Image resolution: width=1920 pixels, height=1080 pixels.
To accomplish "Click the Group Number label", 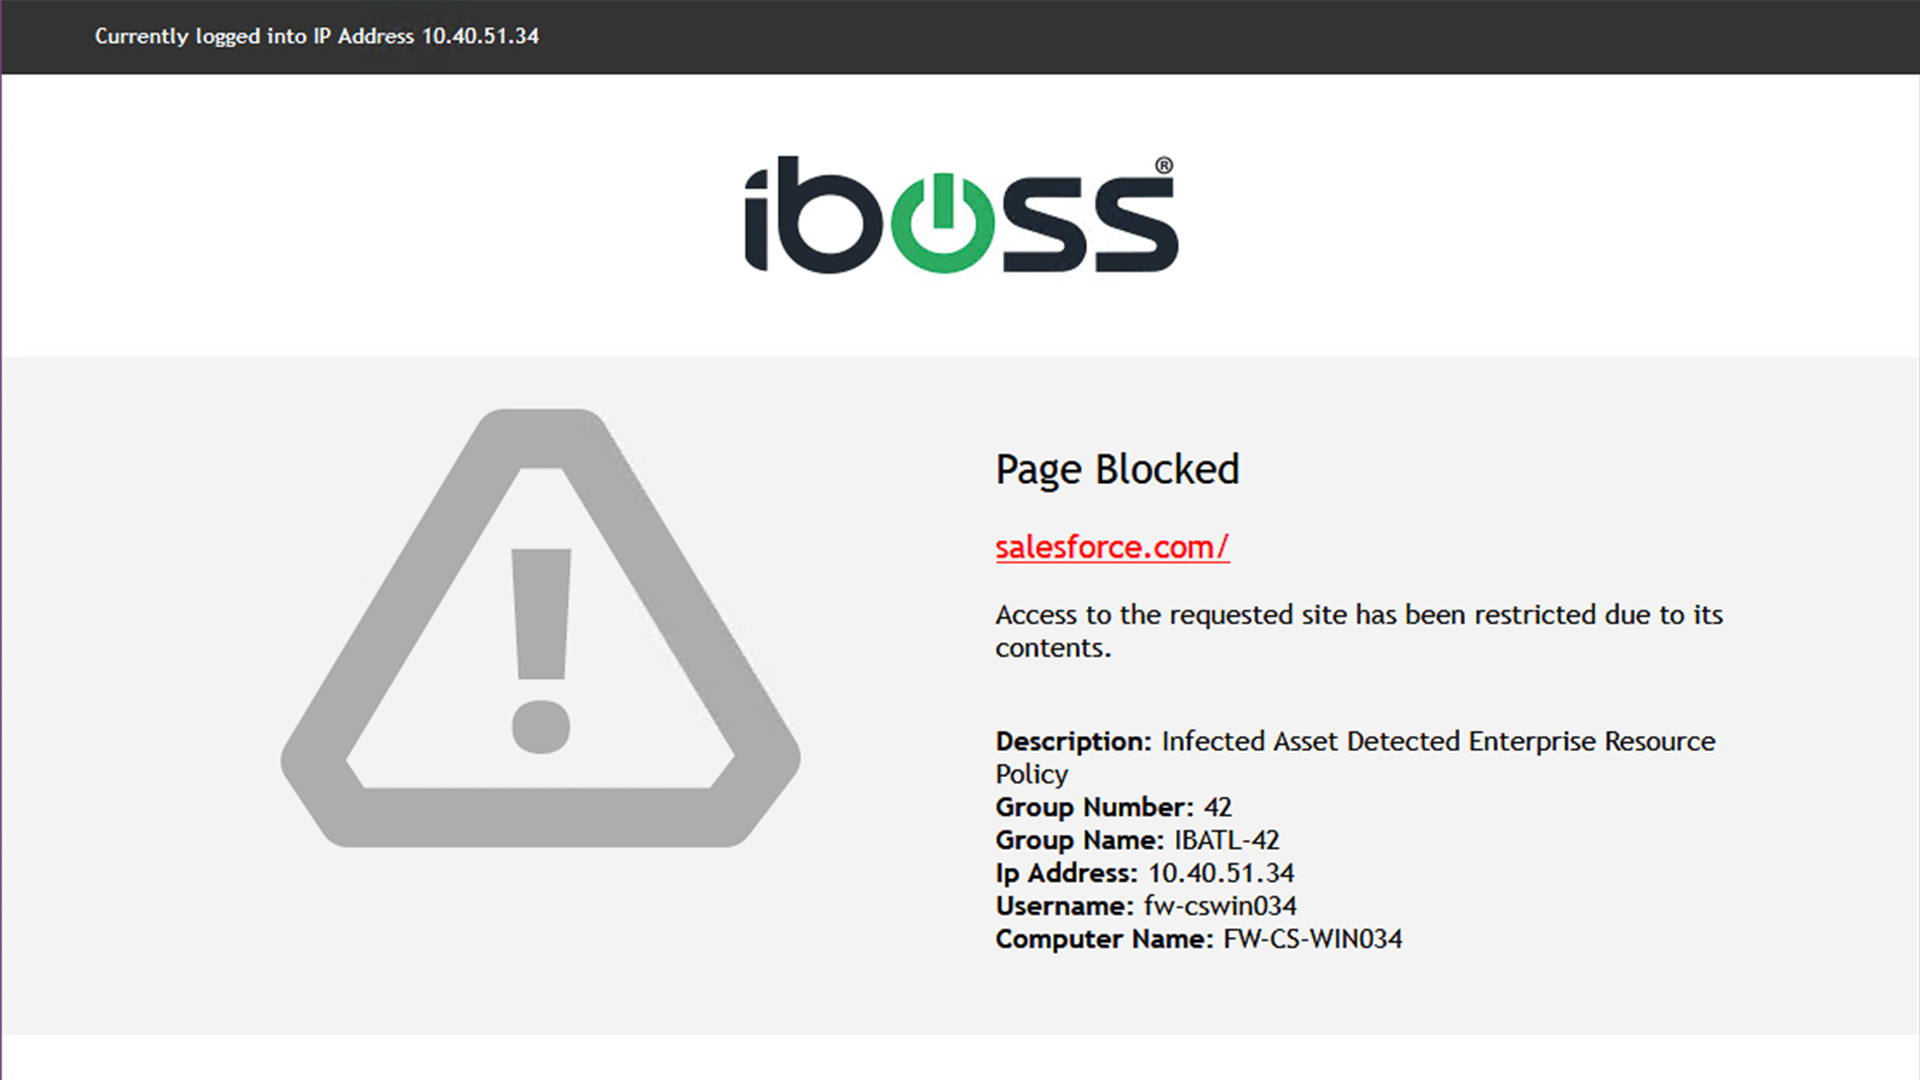I will click(1094, 807).
